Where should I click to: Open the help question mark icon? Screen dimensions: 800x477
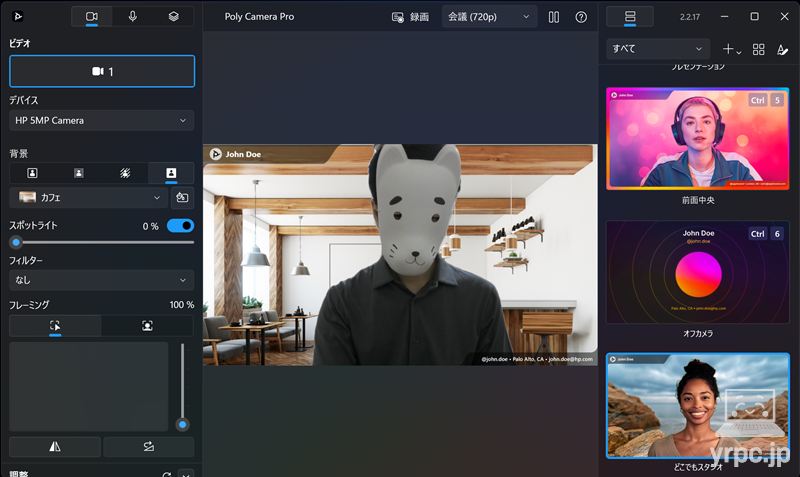[x=581, y=17]
